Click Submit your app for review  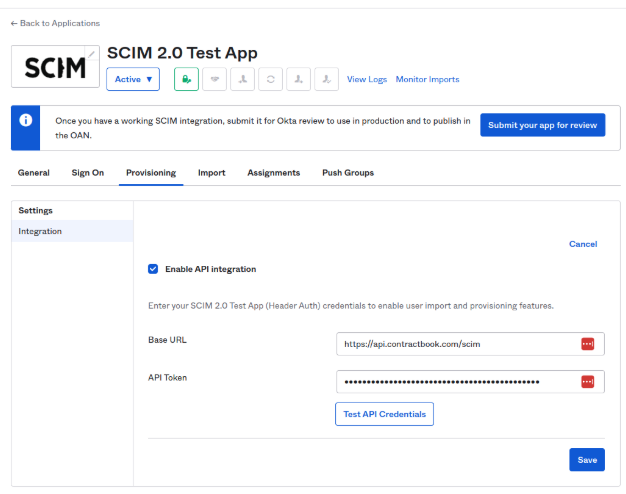(x=543, y=125)
